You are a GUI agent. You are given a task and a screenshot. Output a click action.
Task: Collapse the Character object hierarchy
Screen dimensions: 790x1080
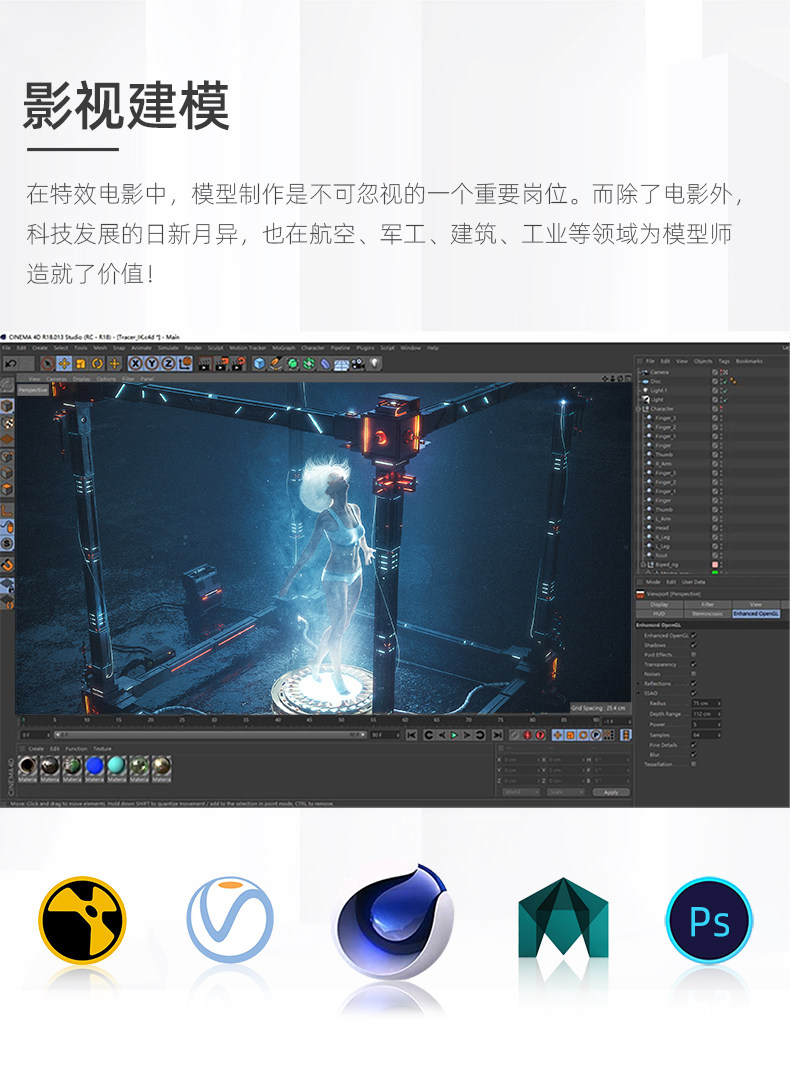639,408
